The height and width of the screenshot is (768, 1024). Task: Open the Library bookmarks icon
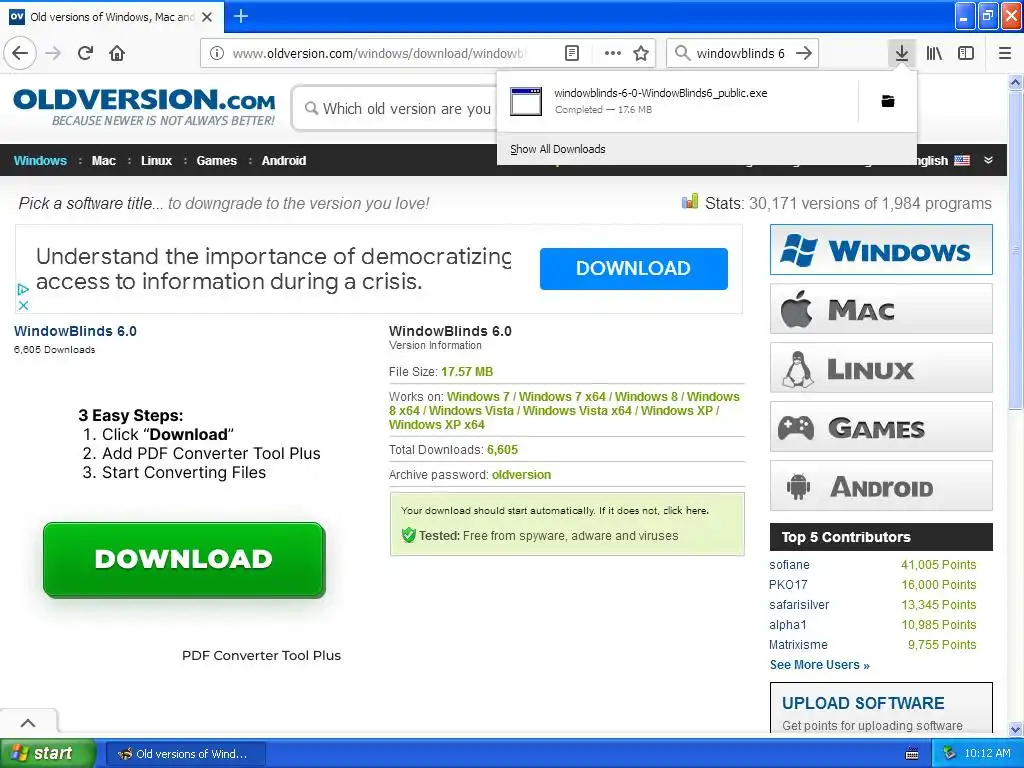(934, 53)
